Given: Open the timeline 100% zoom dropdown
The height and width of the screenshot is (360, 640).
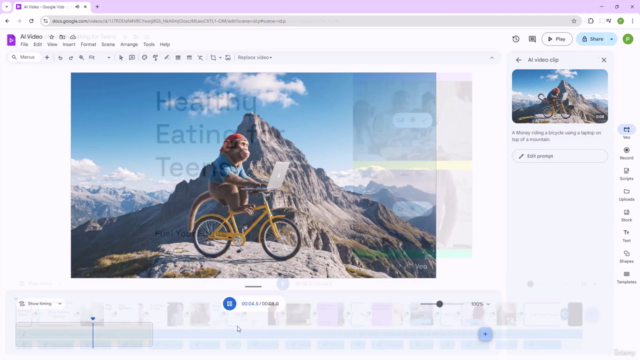Looking at the screenshot, I should [480, 304].
